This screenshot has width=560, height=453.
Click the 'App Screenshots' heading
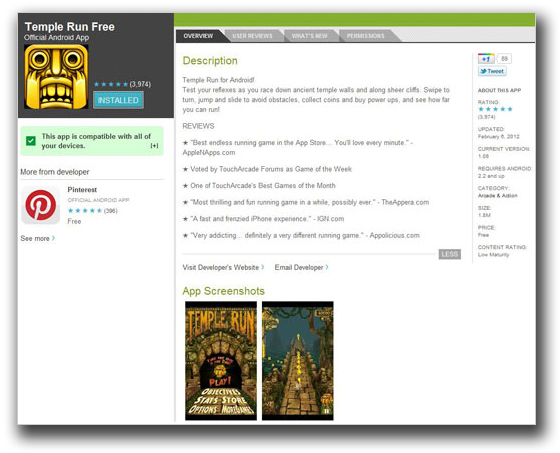click(x=224, y=291)
